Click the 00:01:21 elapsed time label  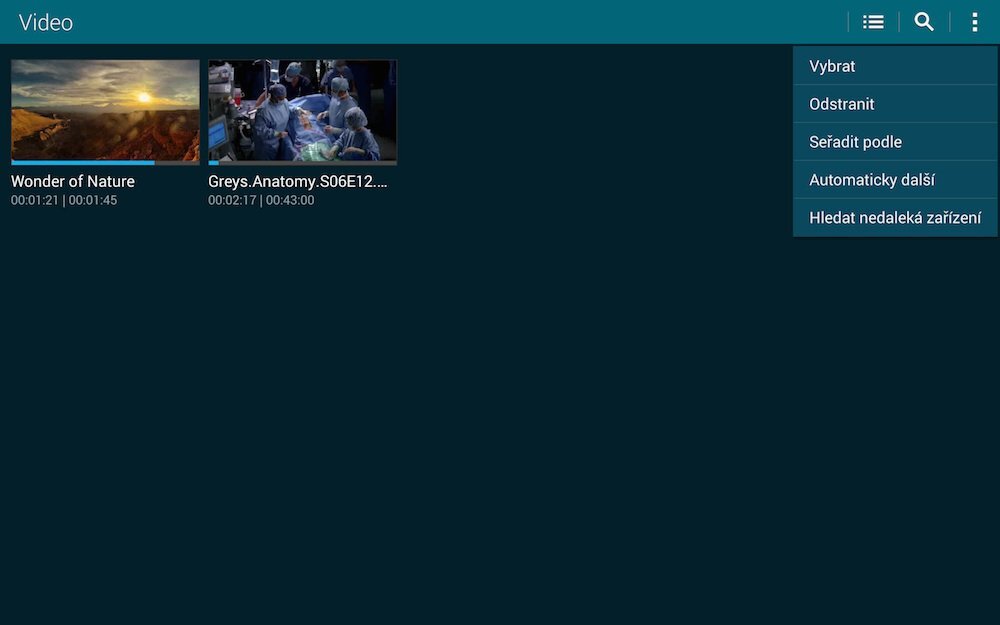(34, 200)
